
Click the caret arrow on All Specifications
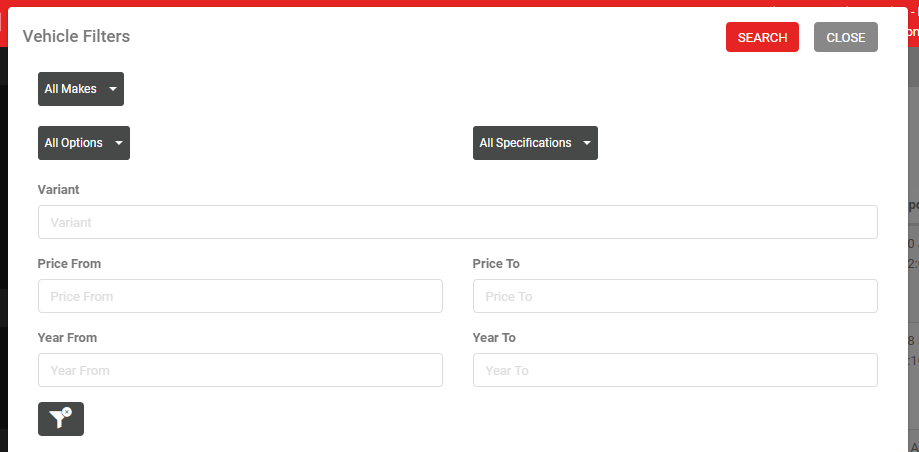pos(587,143)
